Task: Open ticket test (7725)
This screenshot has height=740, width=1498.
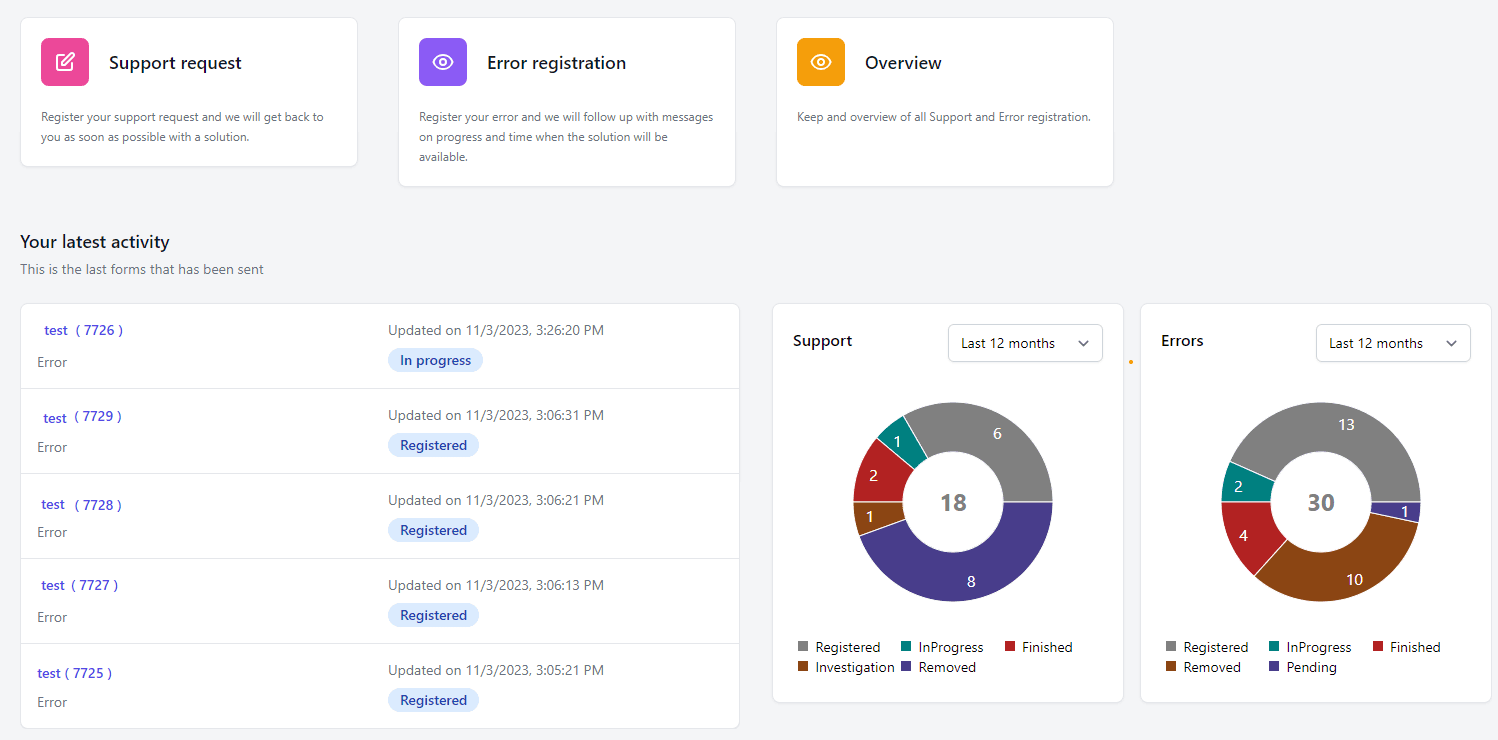Action: (x=75, y=673)
